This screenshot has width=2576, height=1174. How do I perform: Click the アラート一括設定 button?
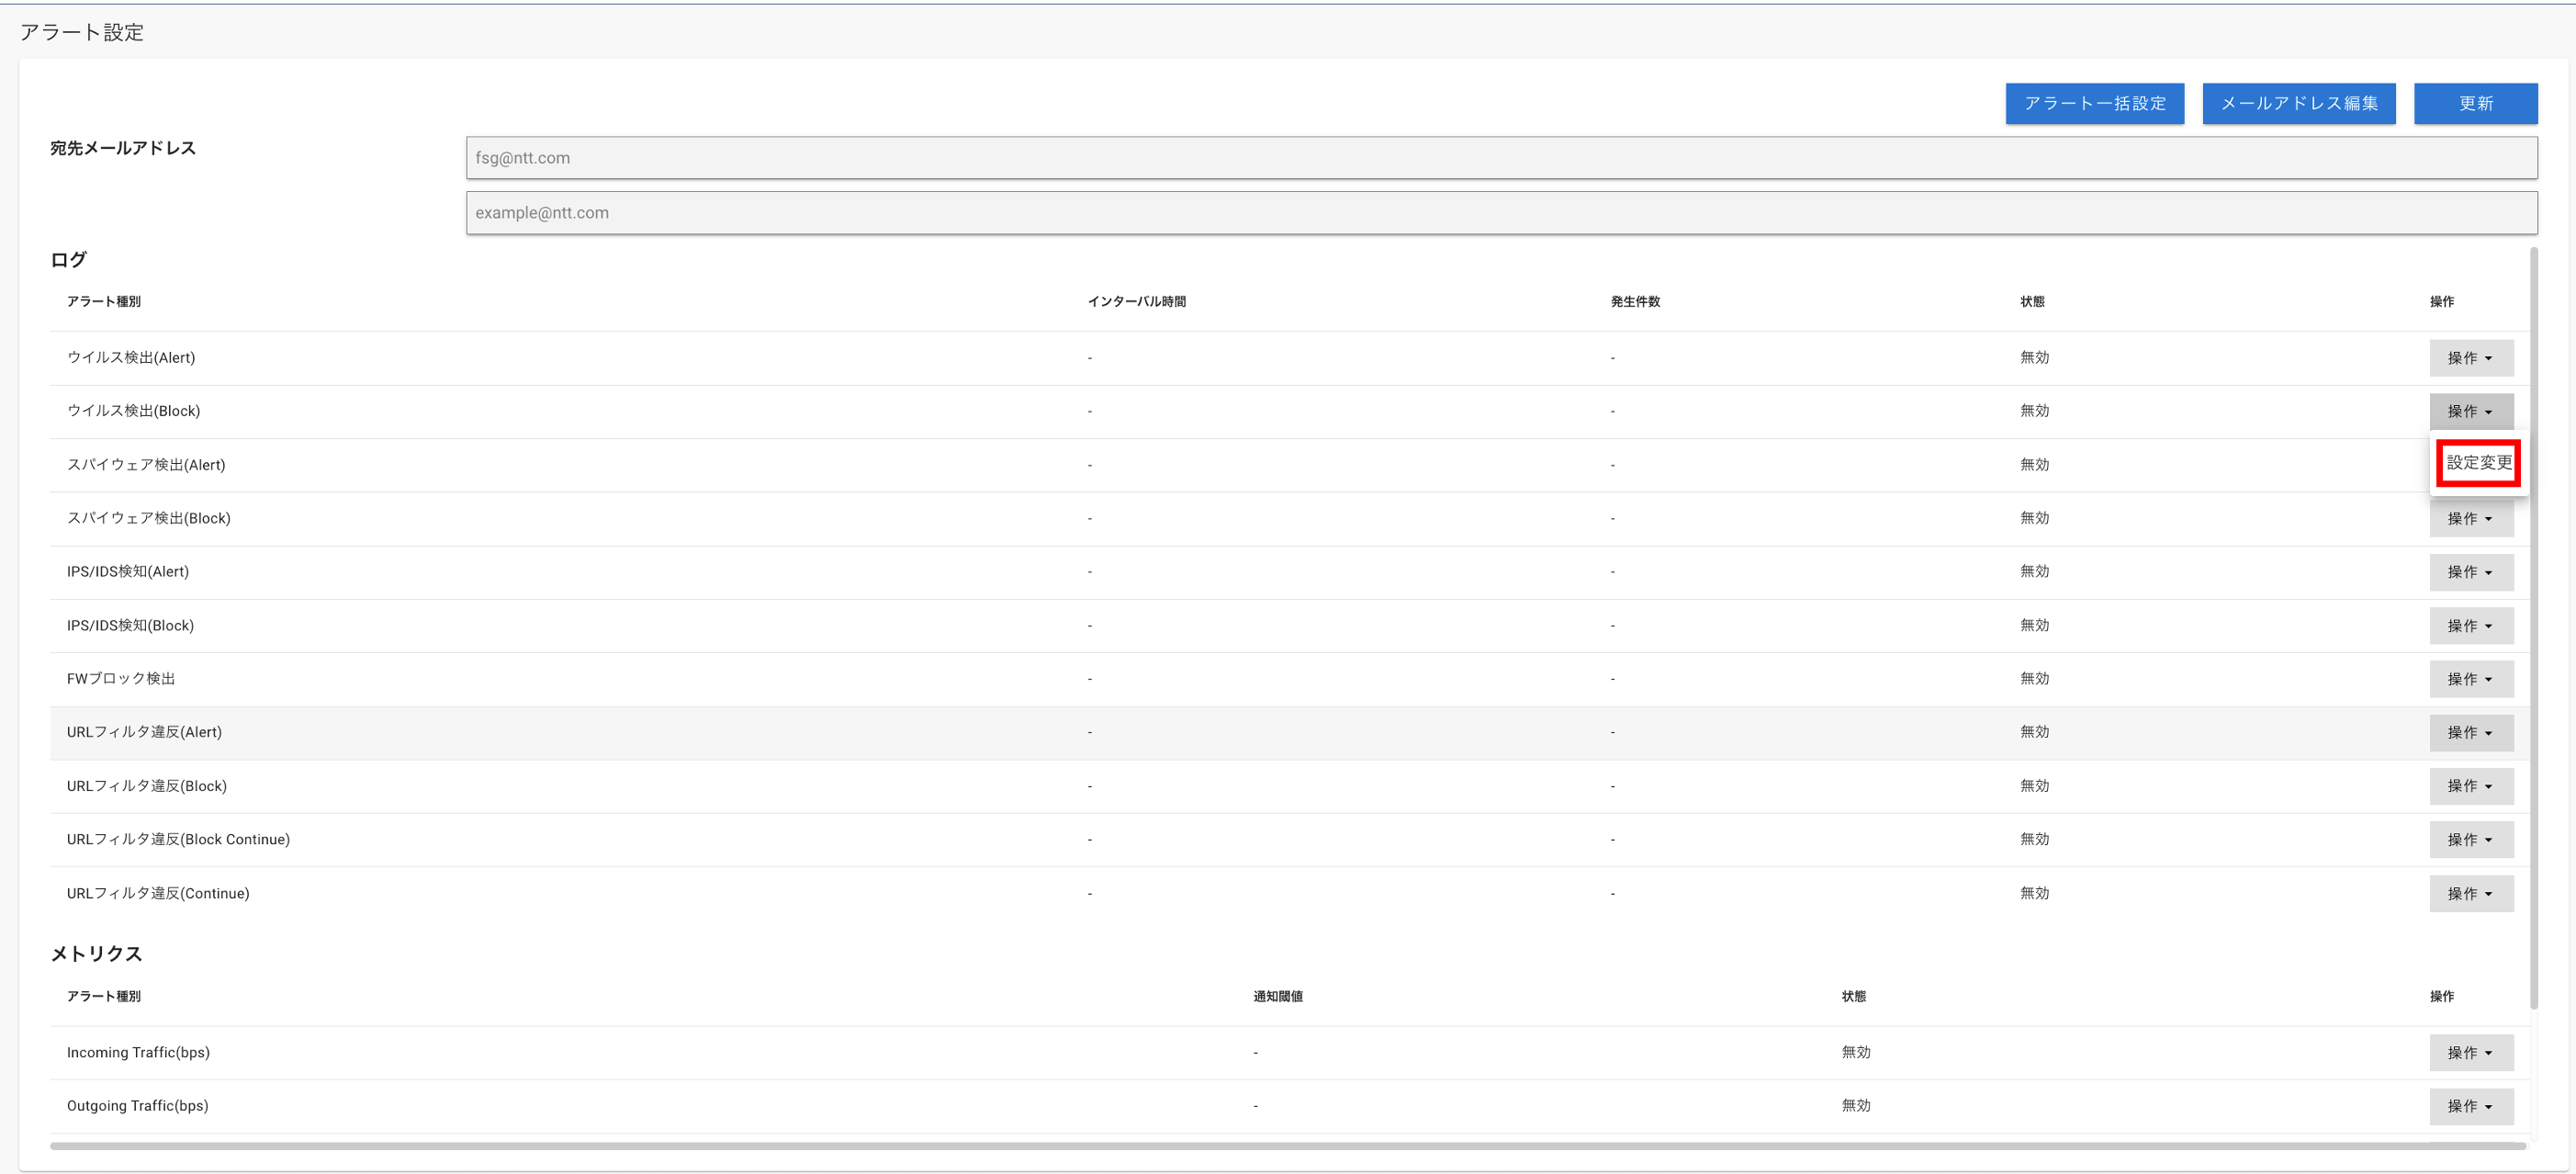point(2094,103)
